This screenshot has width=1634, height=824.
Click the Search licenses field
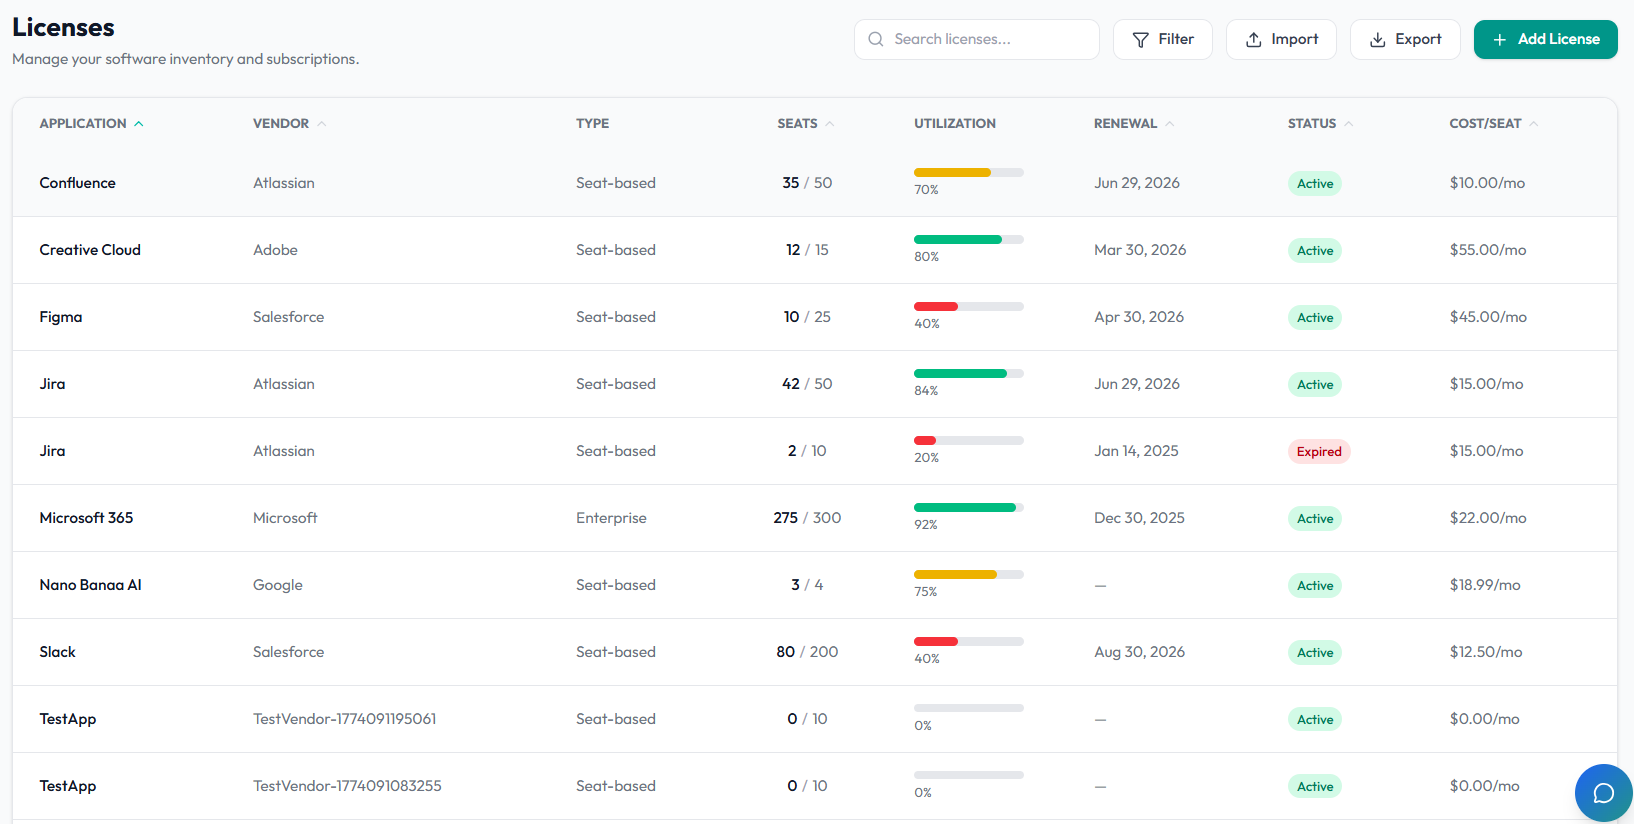pos(976,39)
